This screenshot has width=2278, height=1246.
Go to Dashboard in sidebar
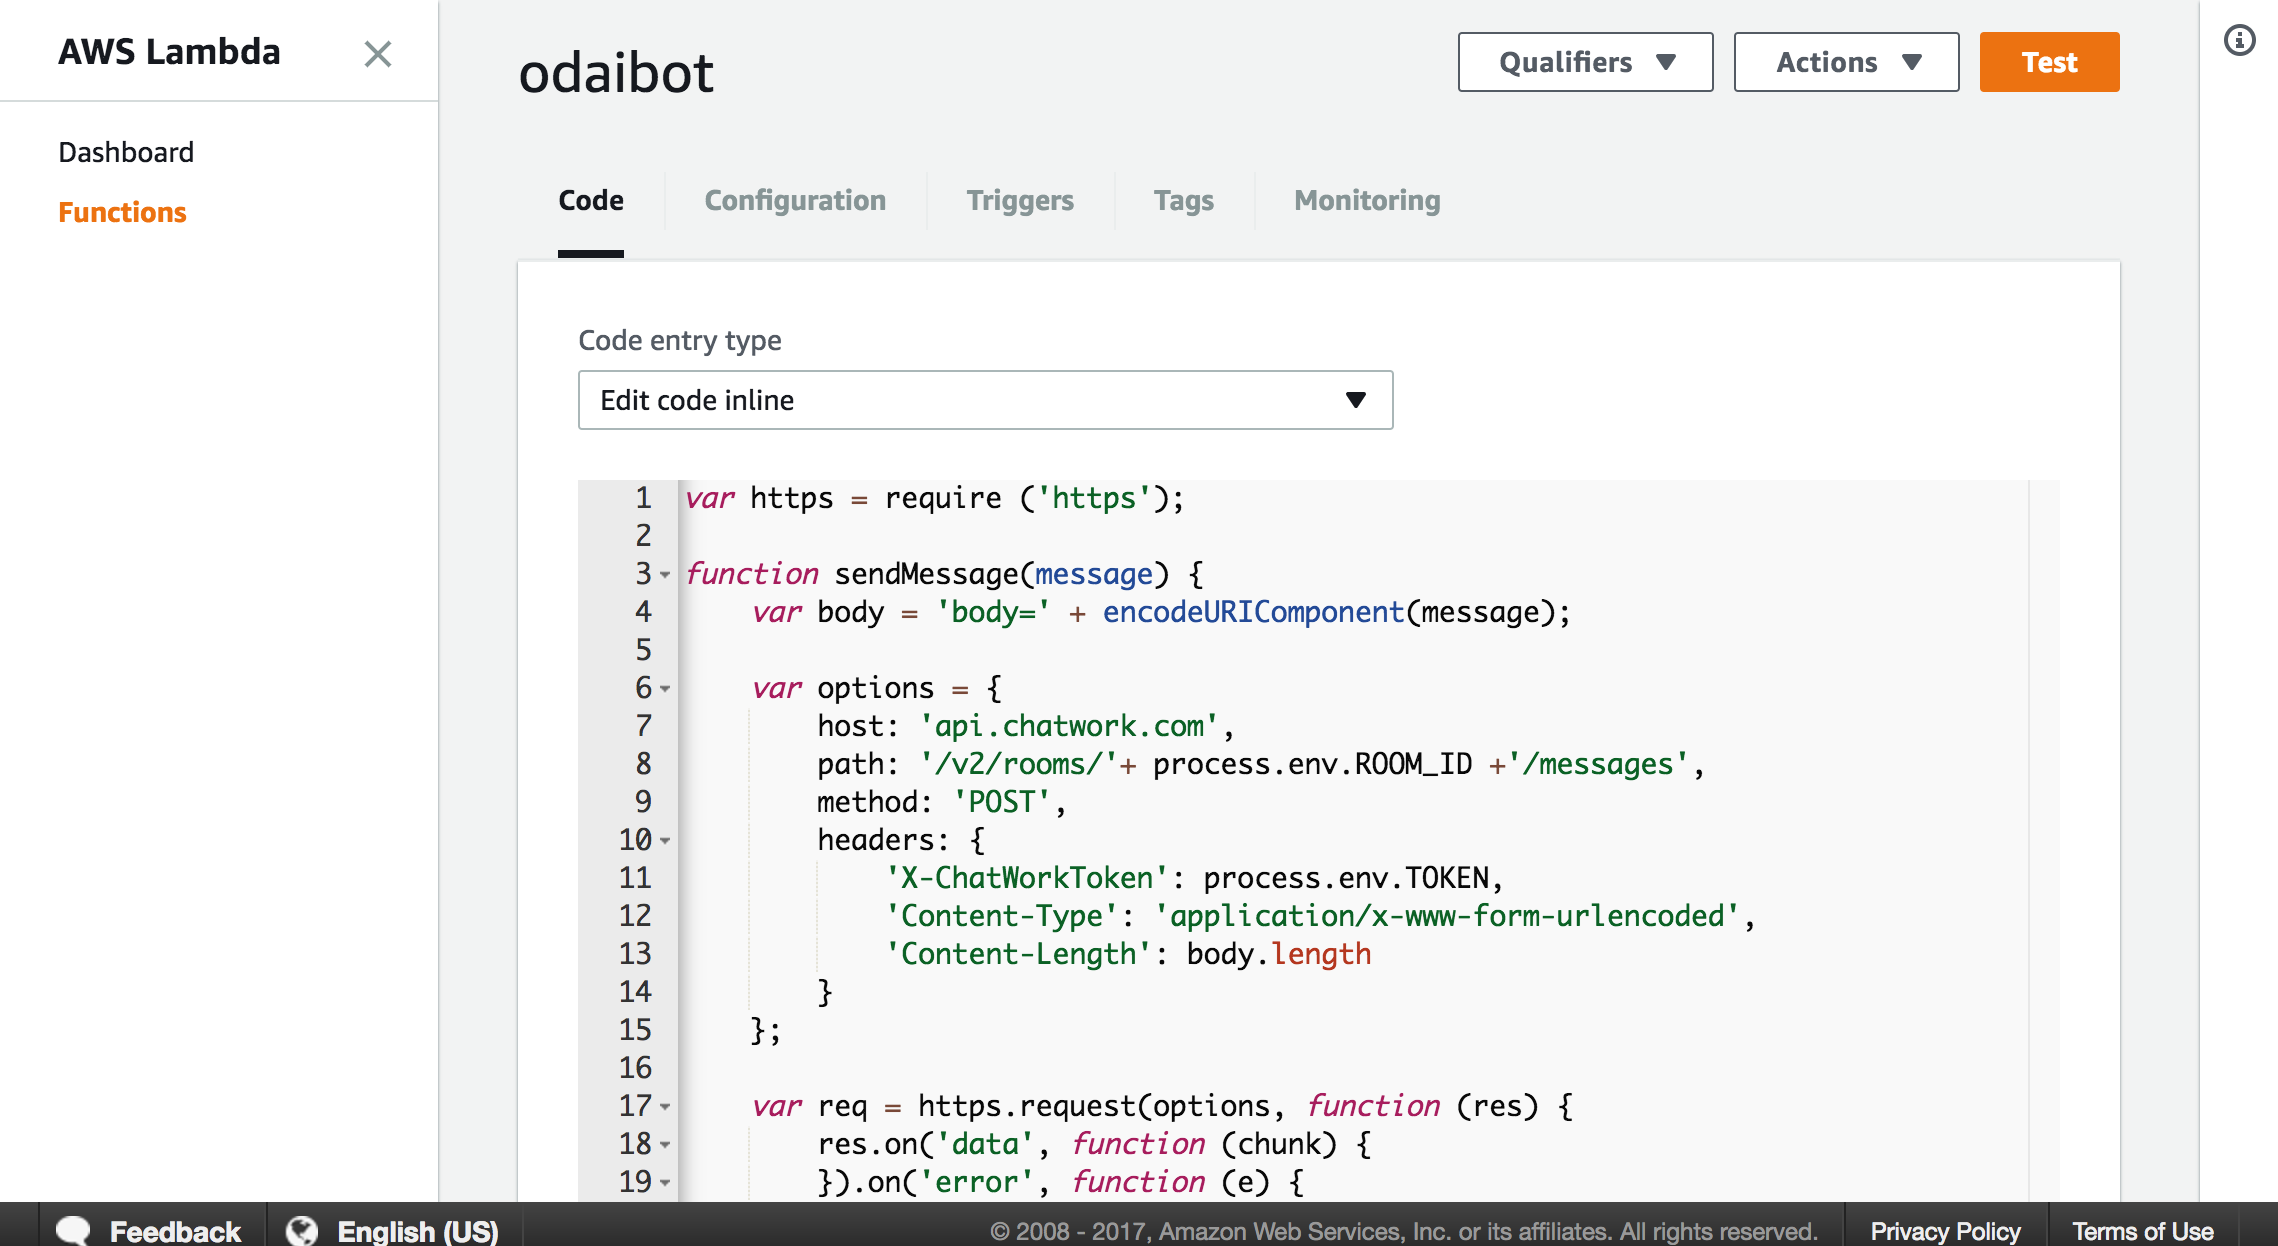(x=126, y=152)
